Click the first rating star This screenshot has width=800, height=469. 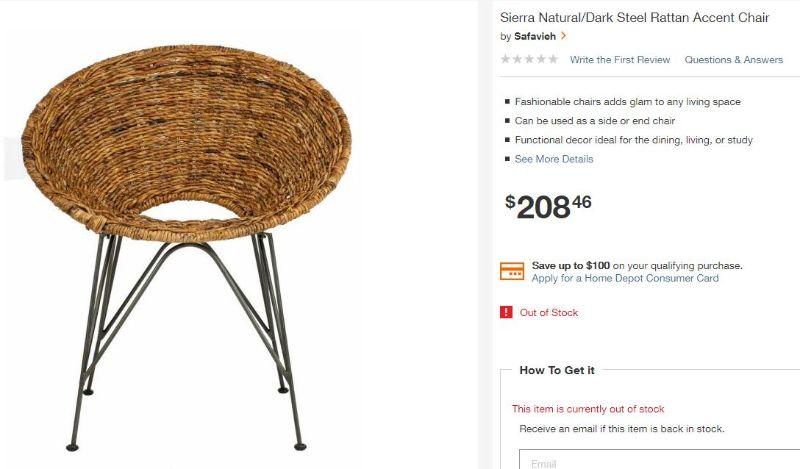tap(506, 59)
